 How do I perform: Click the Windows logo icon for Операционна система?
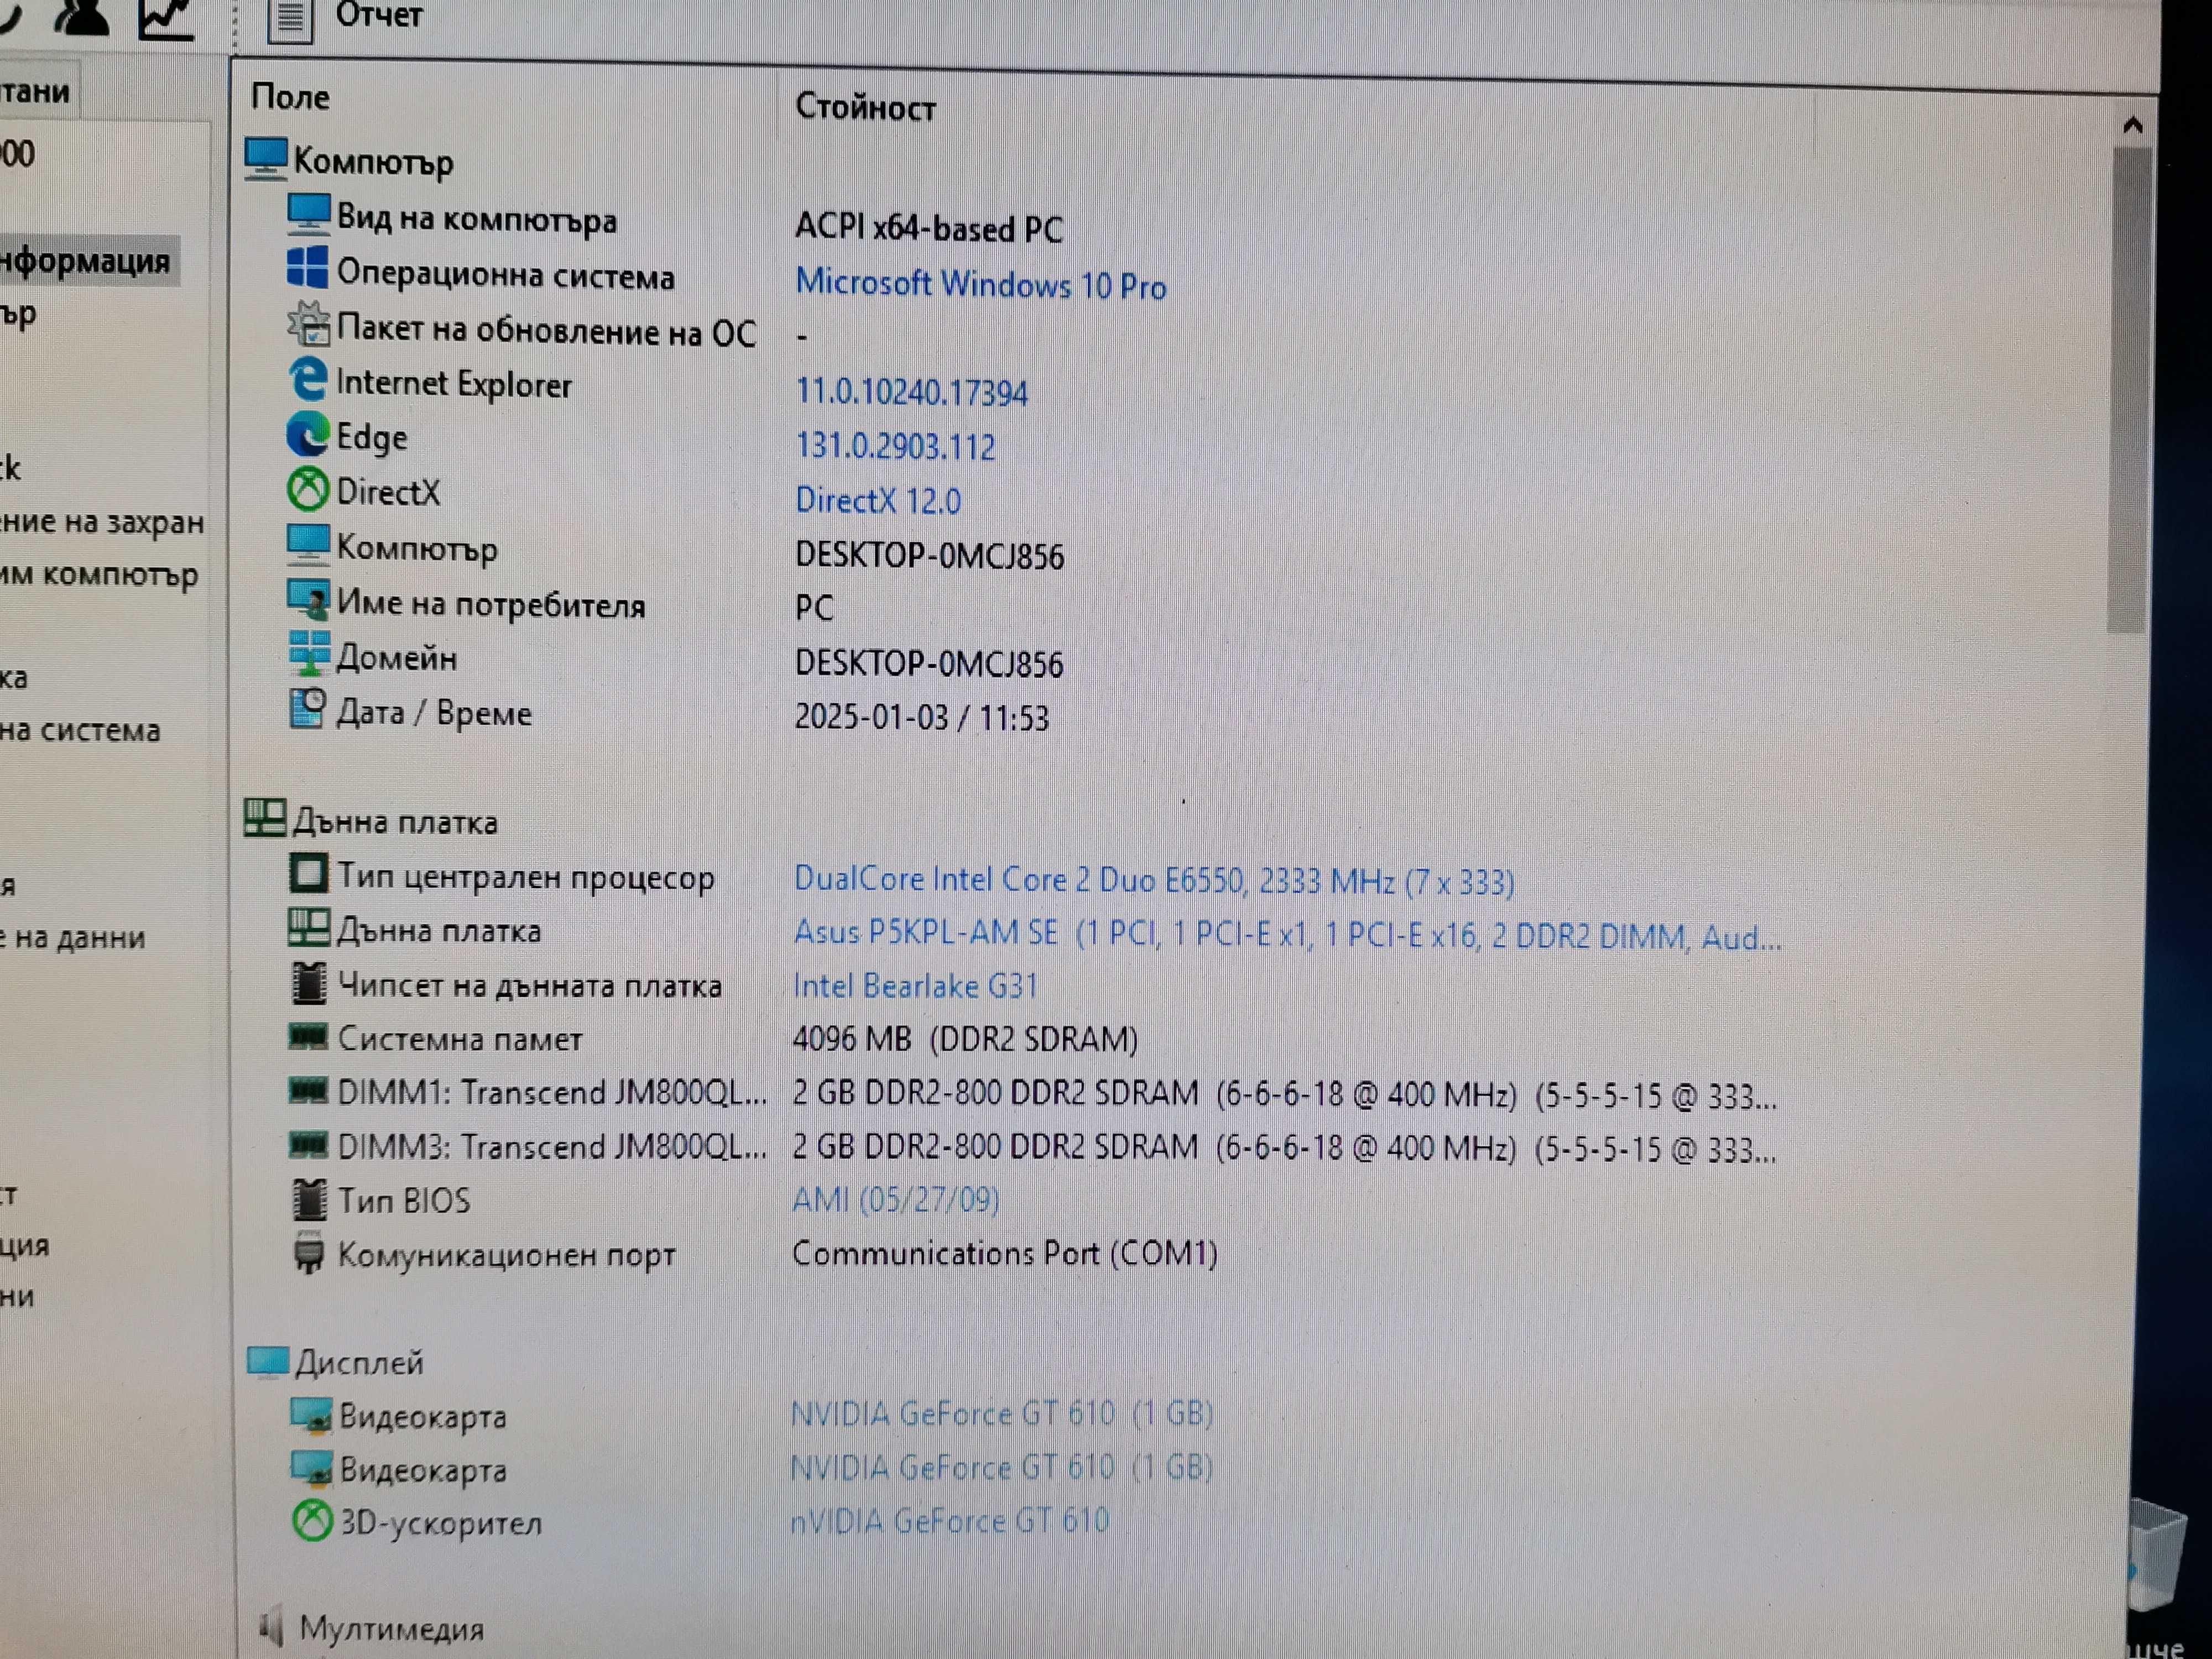307,268
